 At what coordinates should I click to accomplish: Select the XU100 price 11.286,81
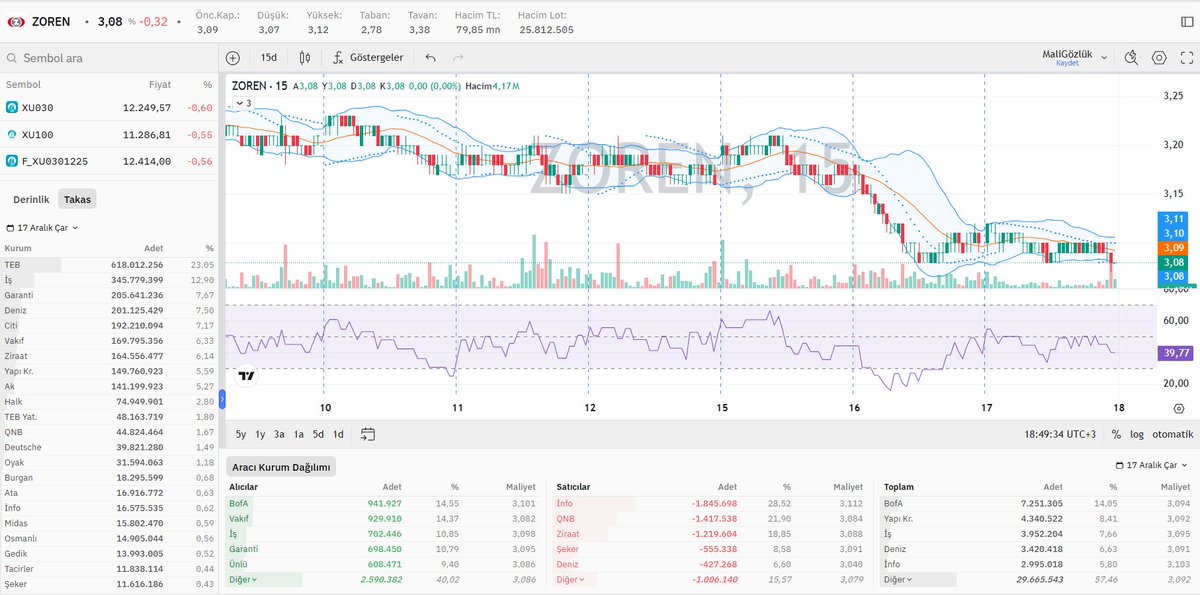(147, 134)
